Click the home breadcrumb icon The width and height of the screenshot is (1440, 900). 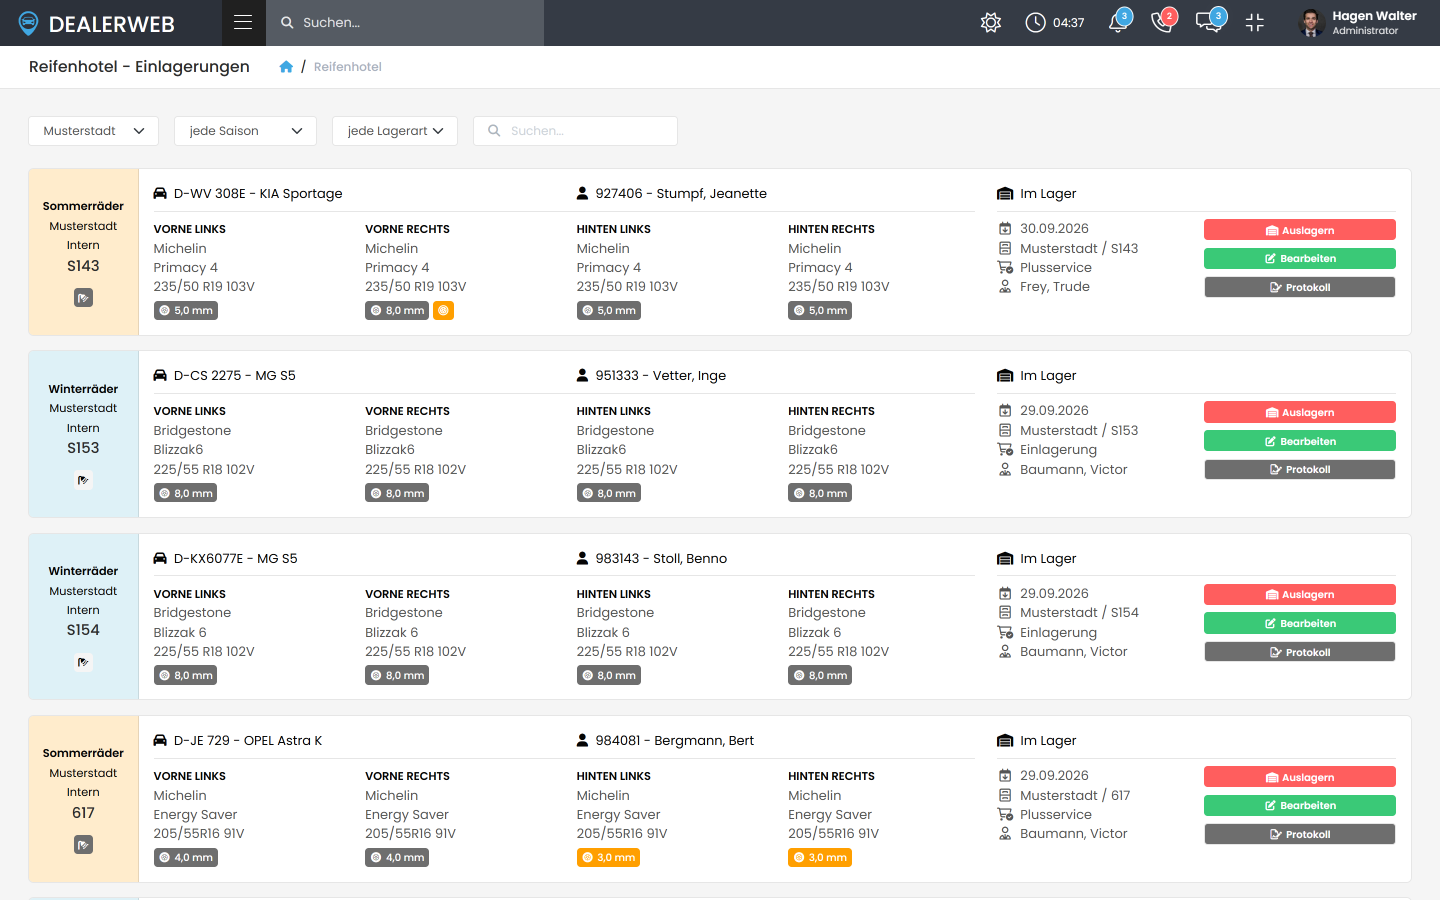point(286,67)
